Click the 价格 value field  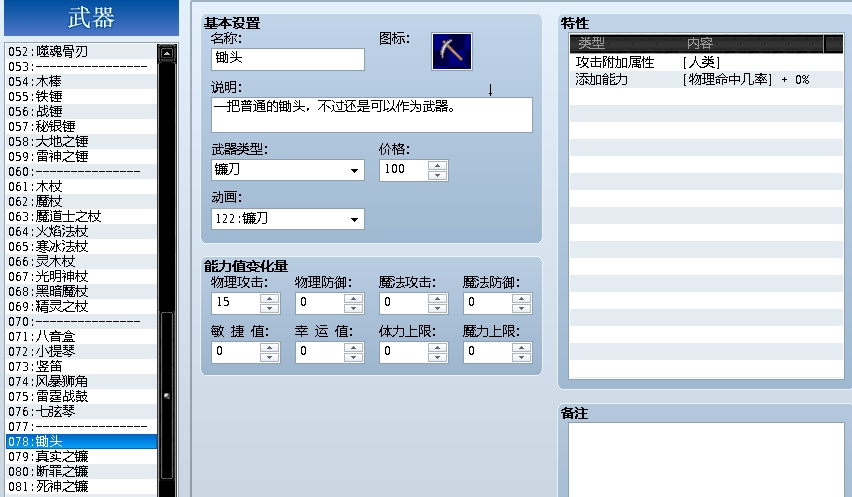(x=404, y=170)
